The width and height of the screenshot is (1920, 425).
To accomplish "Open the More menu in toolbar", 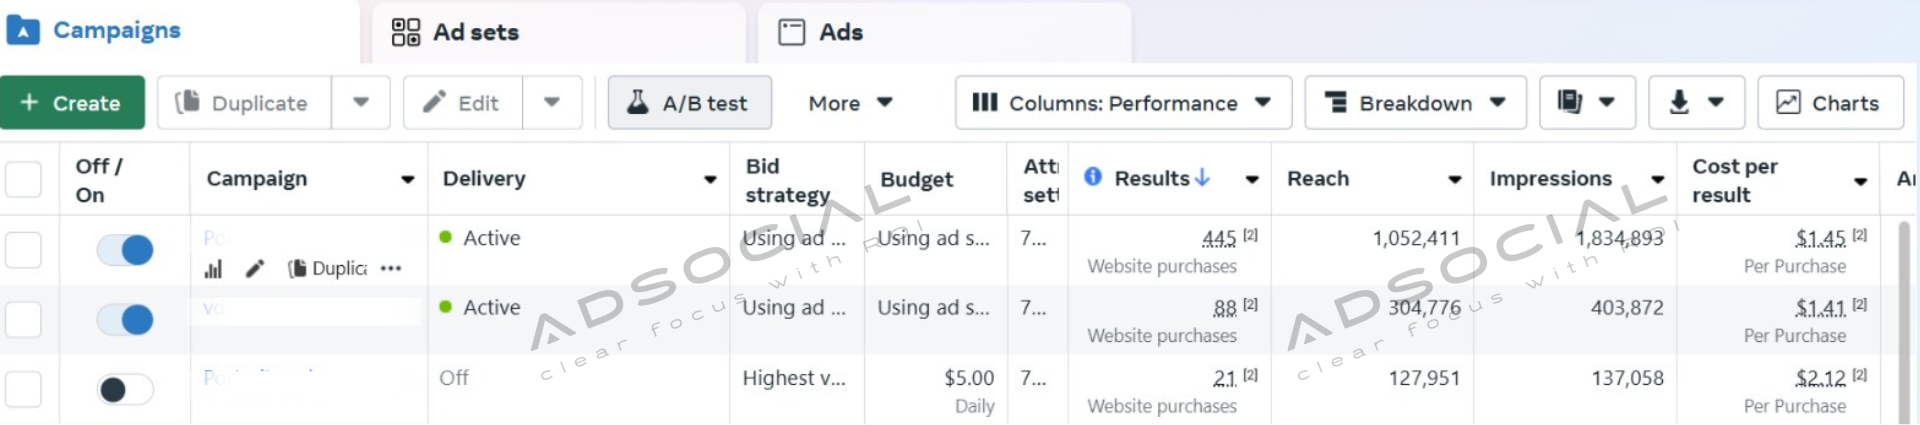I will (x=850, y=103).
